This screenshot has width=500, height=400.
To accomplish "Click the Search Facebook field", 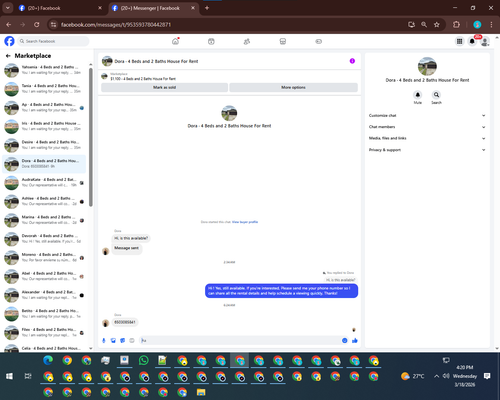I will pos(53,41).
